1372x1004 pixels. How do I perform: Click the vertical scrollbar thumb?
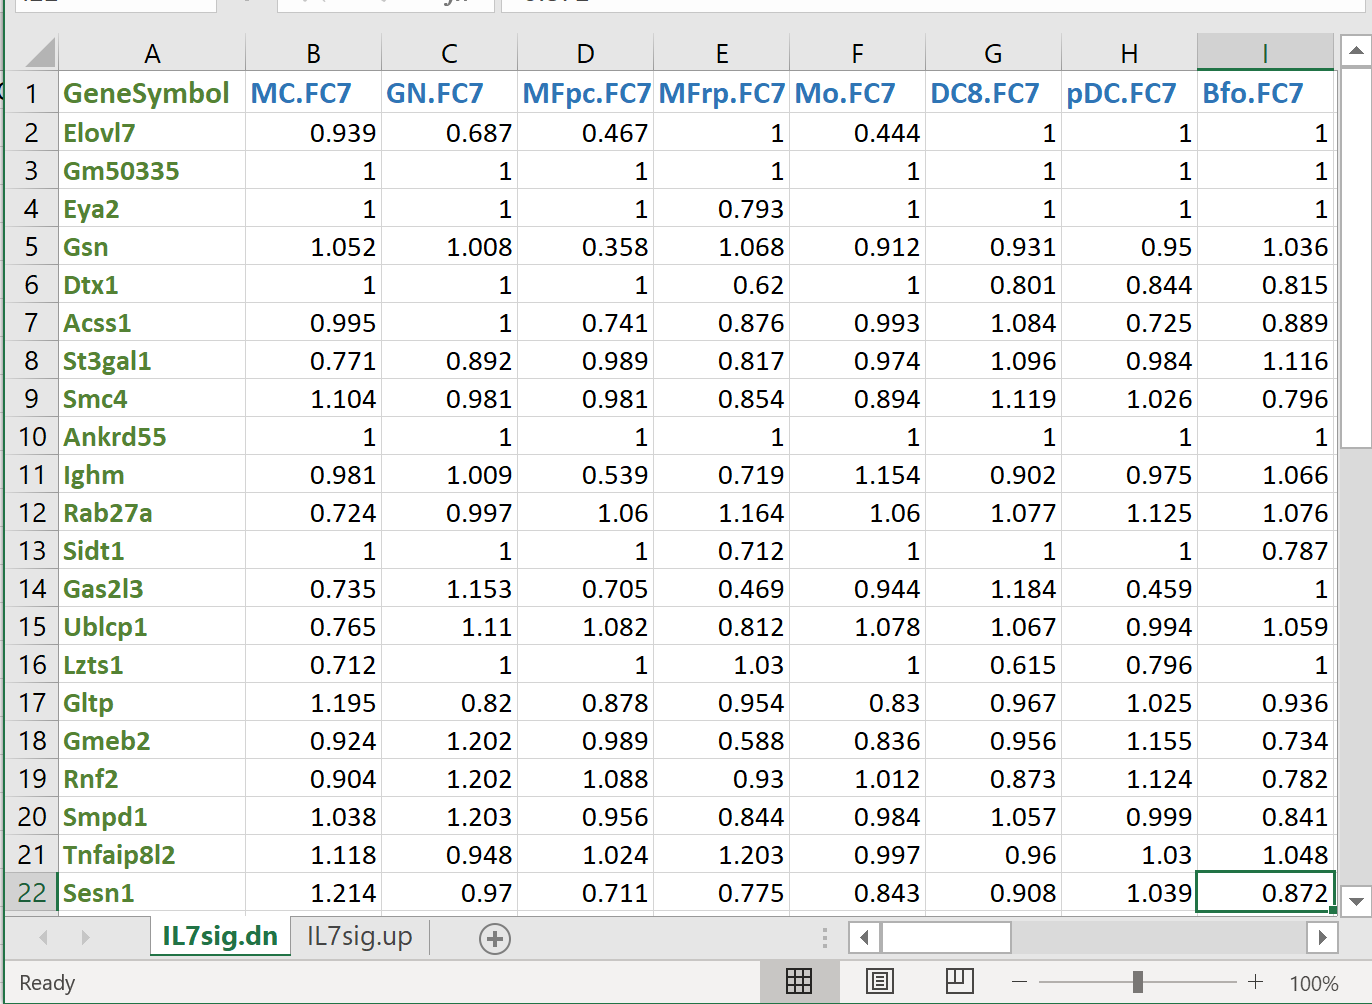(x=1355, y=257)
